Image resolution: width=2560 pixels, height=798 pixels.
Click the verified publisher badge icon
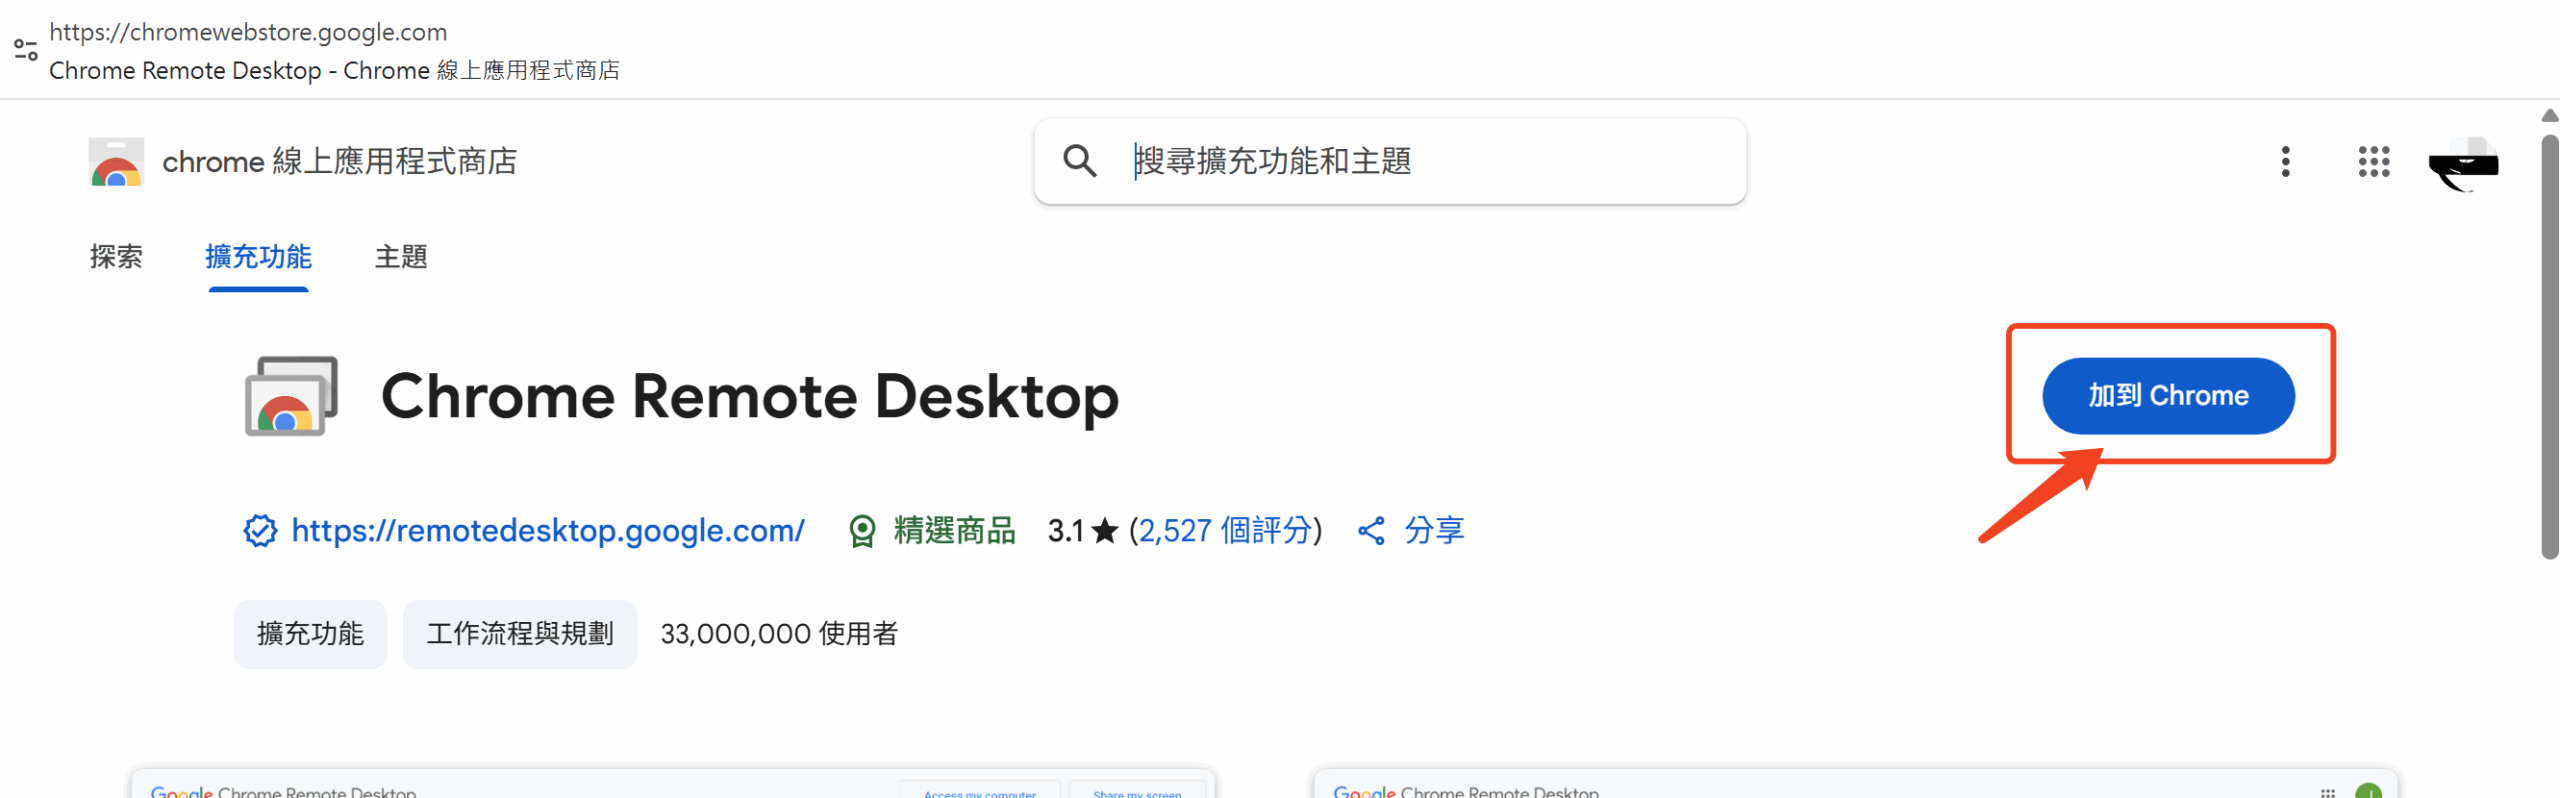tap(260, 531)
